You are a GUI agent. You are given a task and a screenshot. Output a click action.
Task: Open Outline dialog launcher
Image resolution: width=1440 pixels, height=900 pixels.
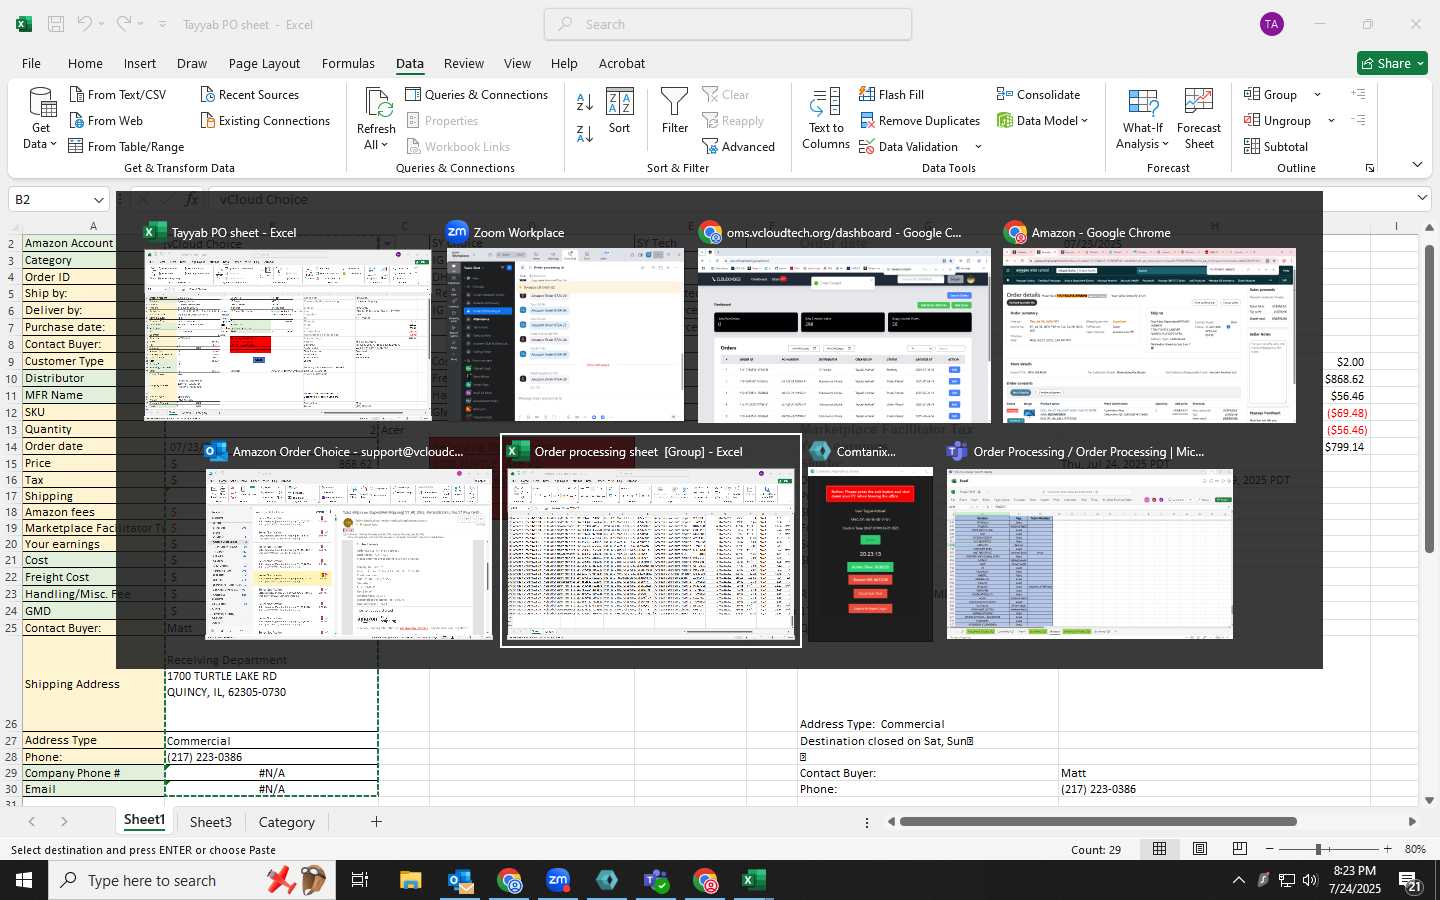1370,168
